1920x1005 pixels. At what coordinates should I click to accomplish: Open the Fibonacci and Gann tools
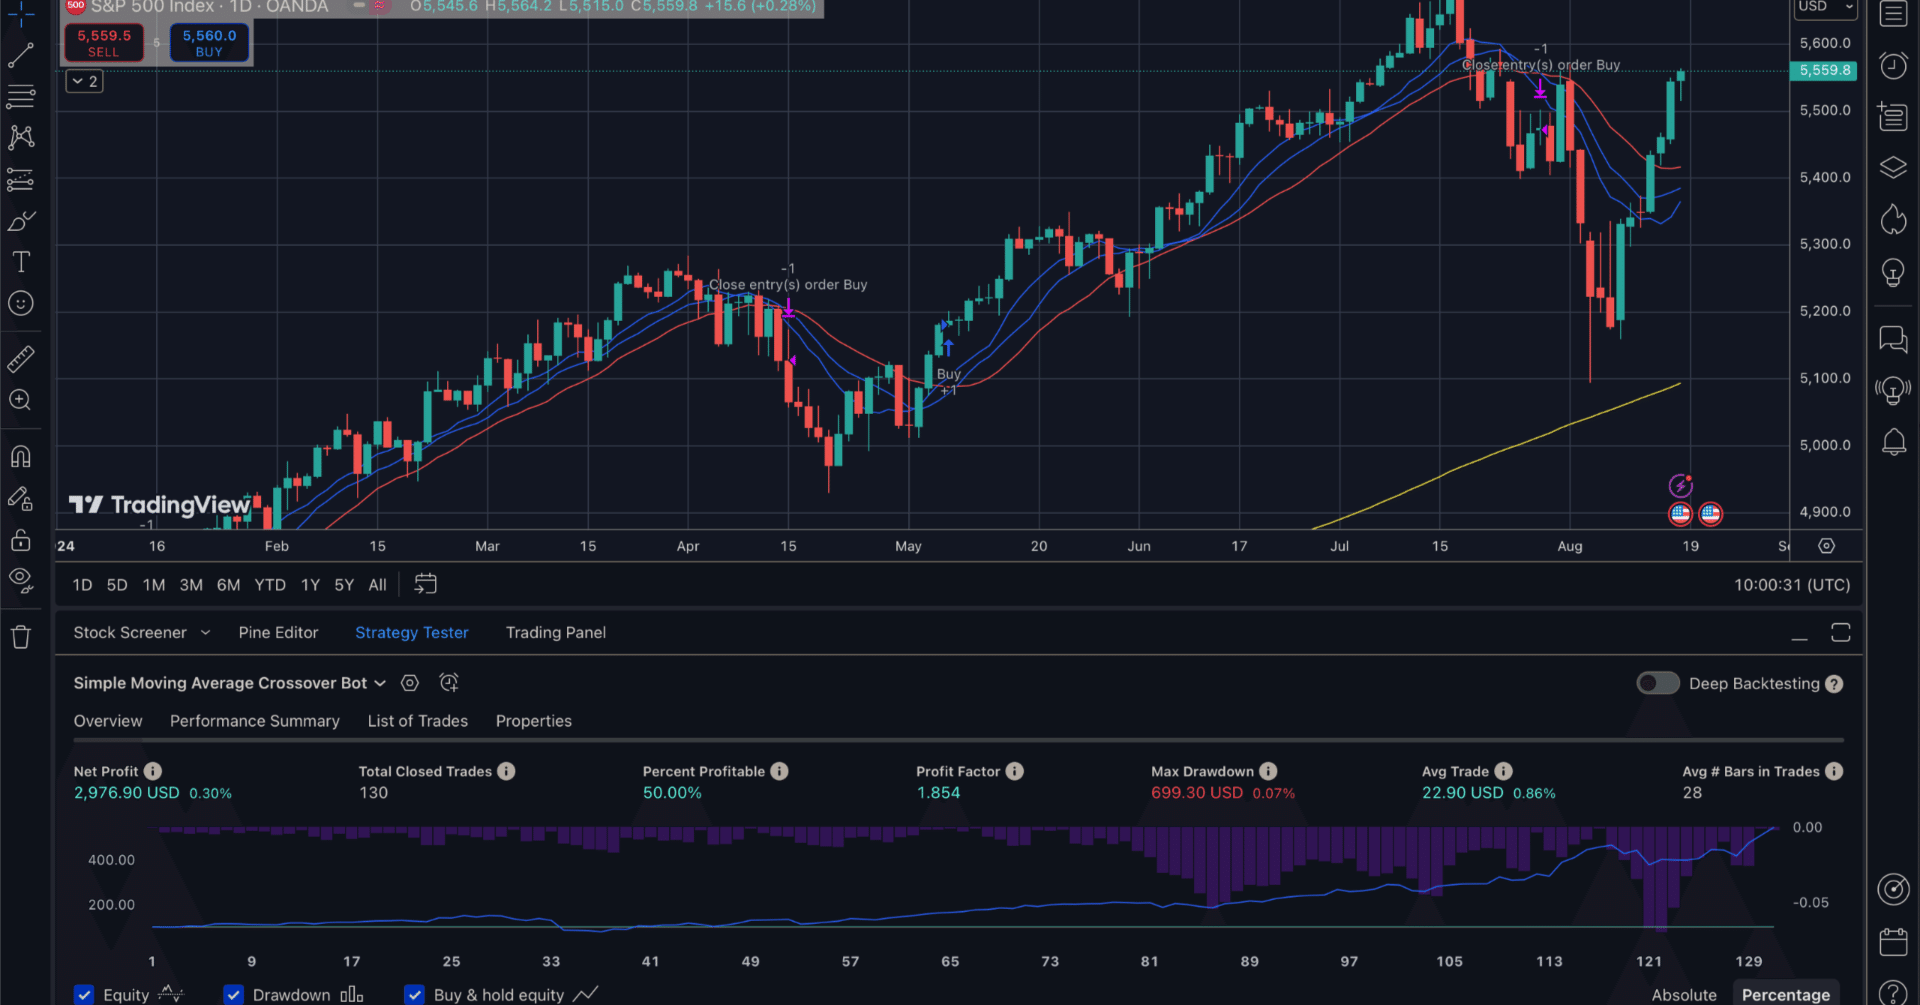(x=21, y=97)
